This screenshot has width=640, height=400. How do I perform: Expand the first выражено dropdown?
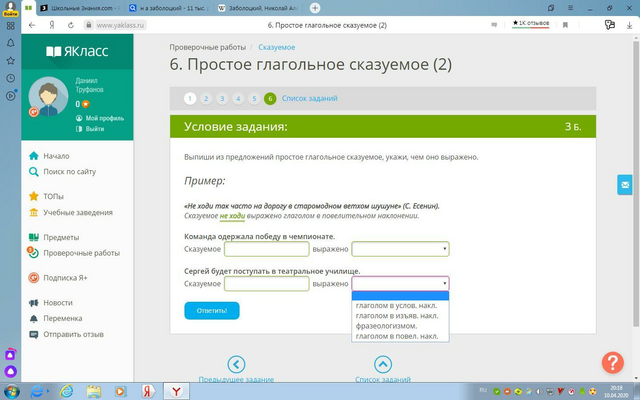click(x=400, y=249)
